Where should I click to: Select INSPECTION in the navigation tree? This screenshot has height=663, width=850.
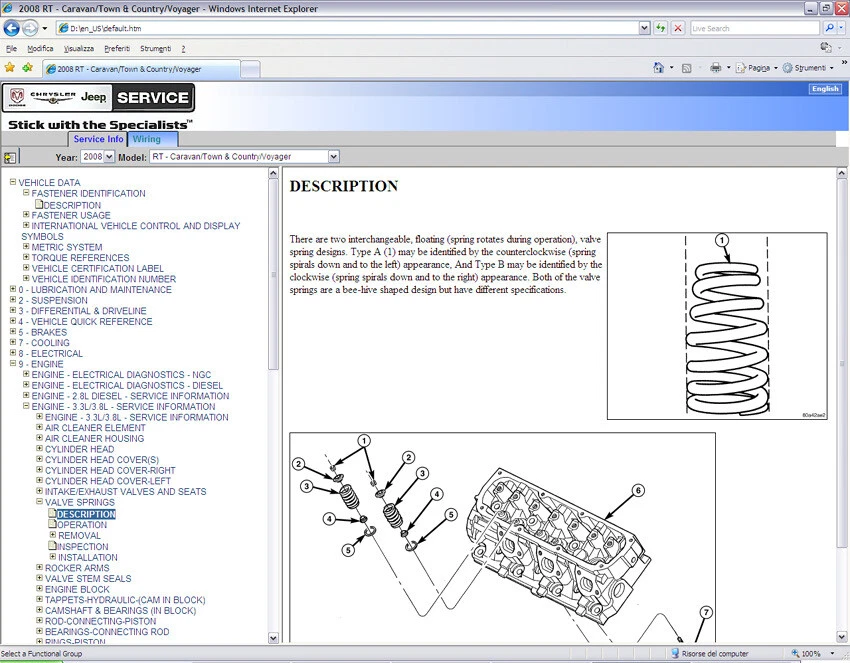pos(82,546)
